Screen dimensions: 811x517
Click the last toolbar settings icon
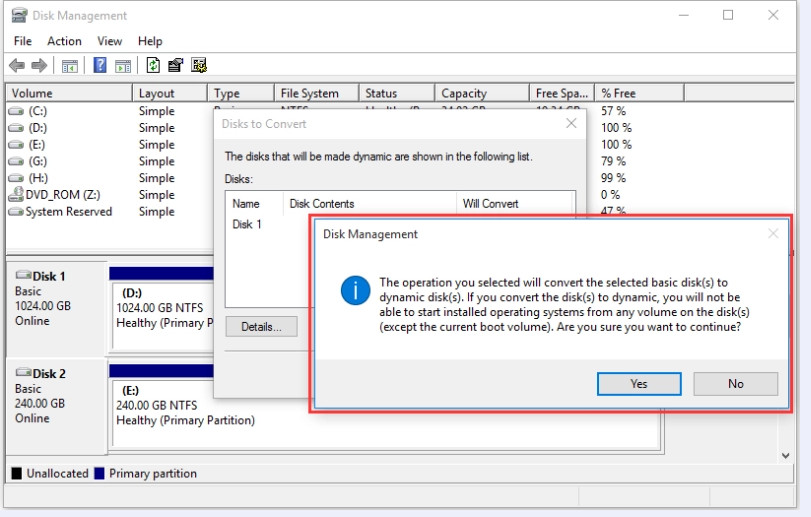click(199, 65)
